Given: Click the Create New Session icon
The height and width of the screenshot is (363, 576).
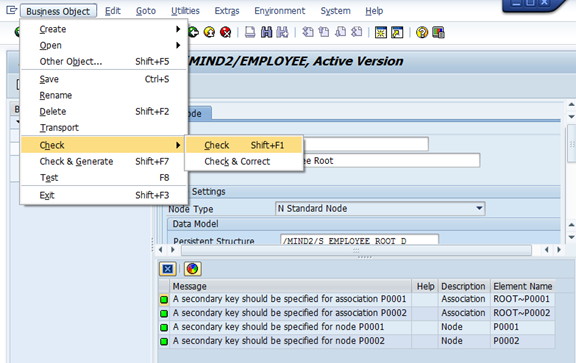Looking at the screenshot, I should coord(381,32).
